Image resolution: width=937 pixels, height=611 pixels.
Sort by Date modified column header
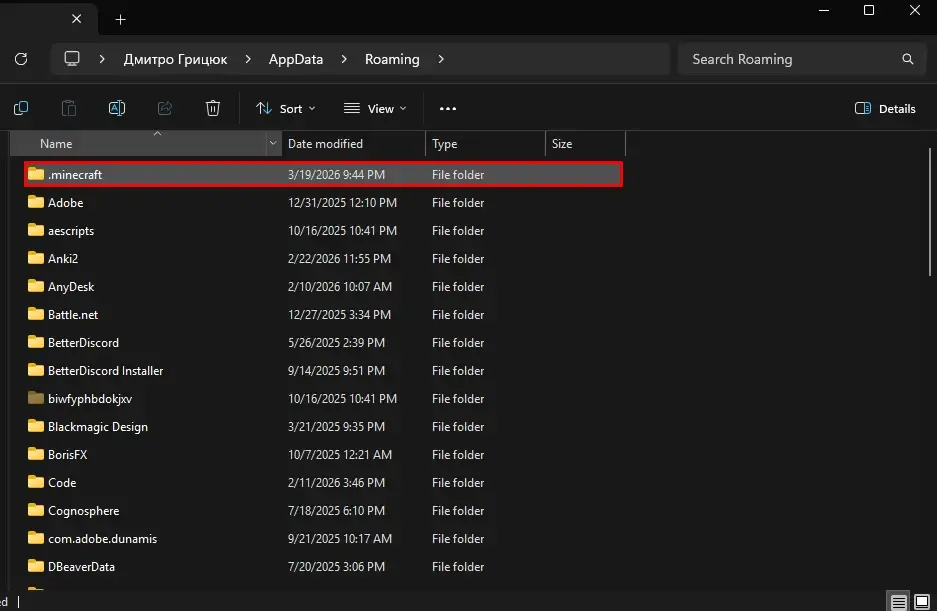[x=325, y=144]
